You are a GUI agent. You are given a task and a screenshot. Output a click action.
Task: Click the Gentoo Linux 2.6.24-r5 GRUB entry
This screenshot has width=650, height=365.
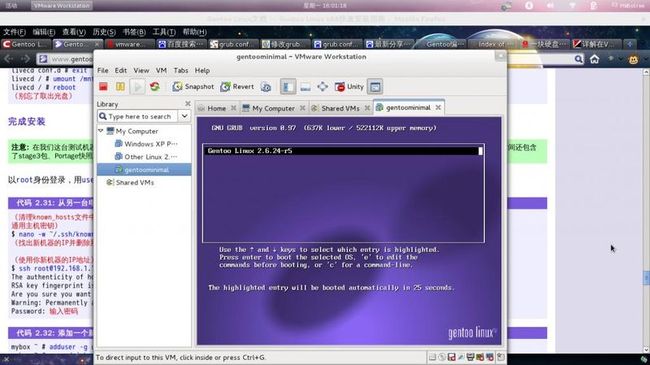(343, 151)
